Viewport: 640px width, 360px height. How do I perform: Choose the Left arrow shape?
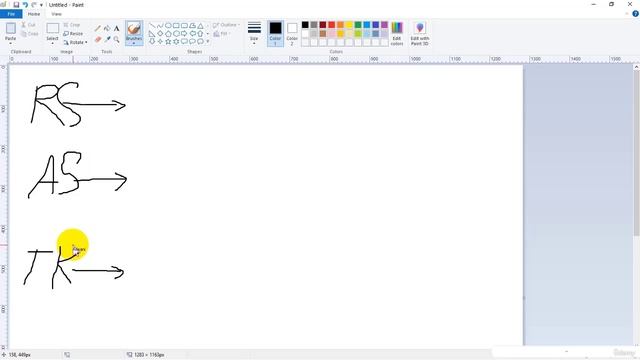(x=192, y=33)
